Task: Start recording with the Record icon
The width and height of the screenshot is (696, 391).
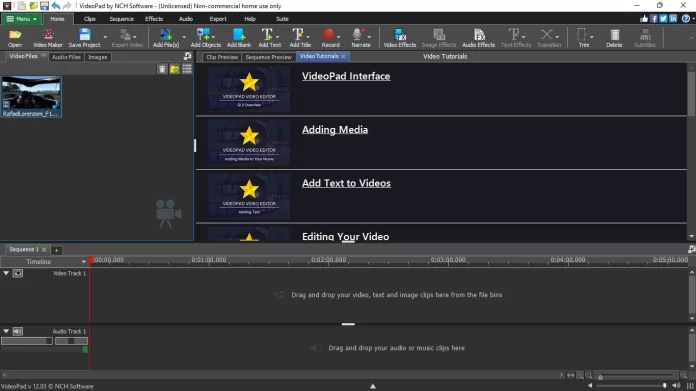Action: [x=329, y=37]
